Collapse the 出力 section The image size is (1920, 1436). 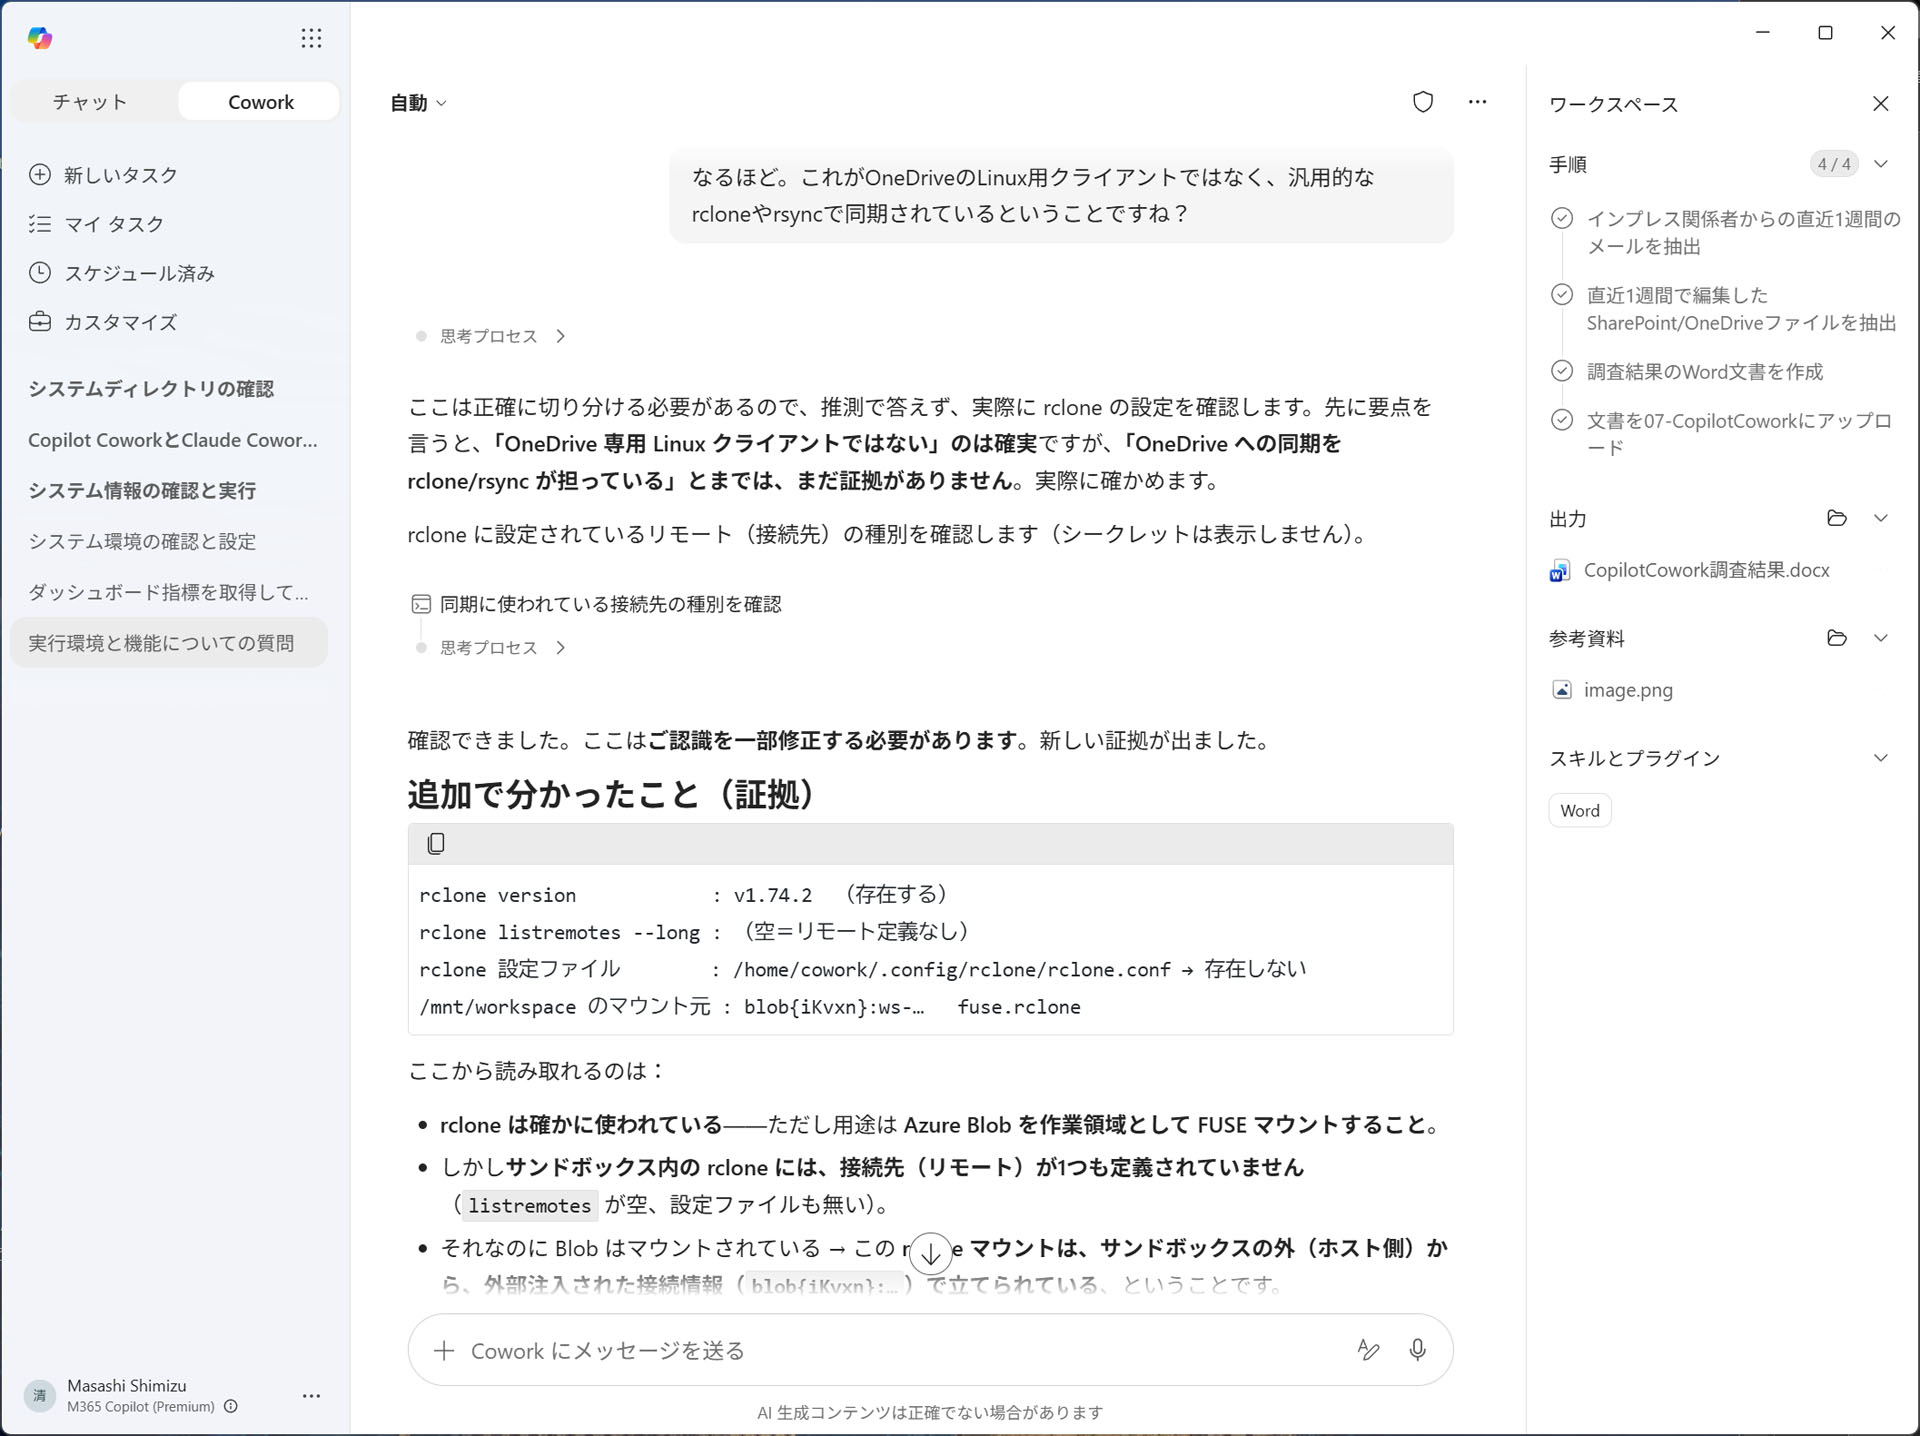pos(1881,518)
